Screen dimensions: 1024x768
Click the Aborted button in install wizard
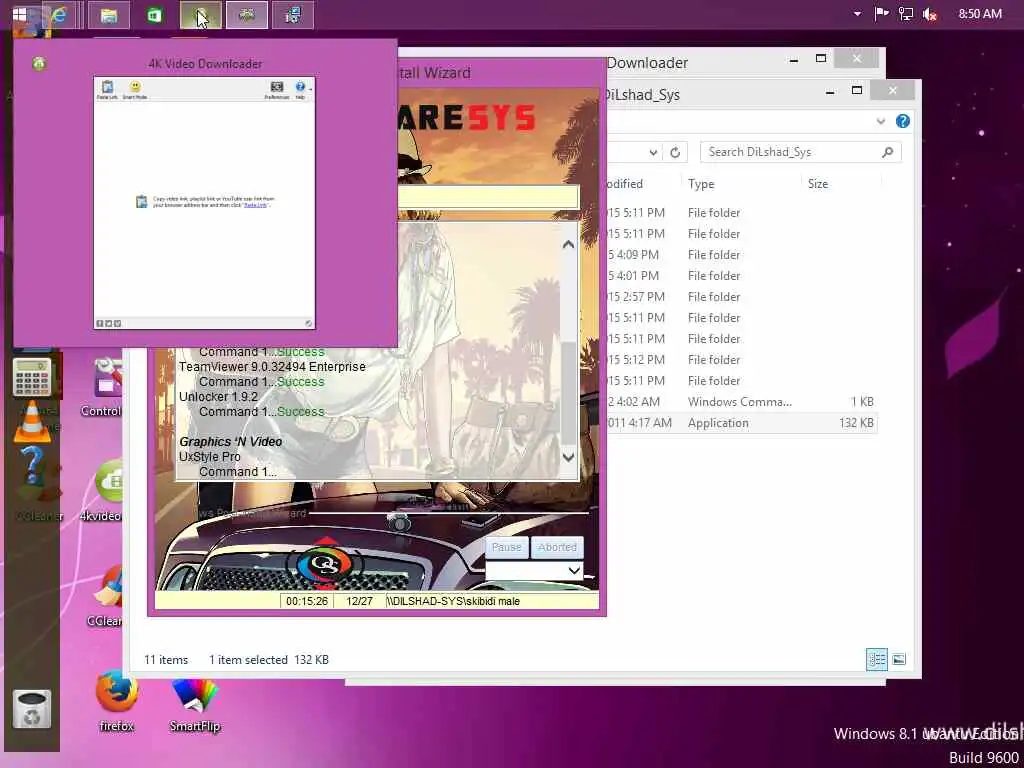pyautogui.click(x=557, y=547)
